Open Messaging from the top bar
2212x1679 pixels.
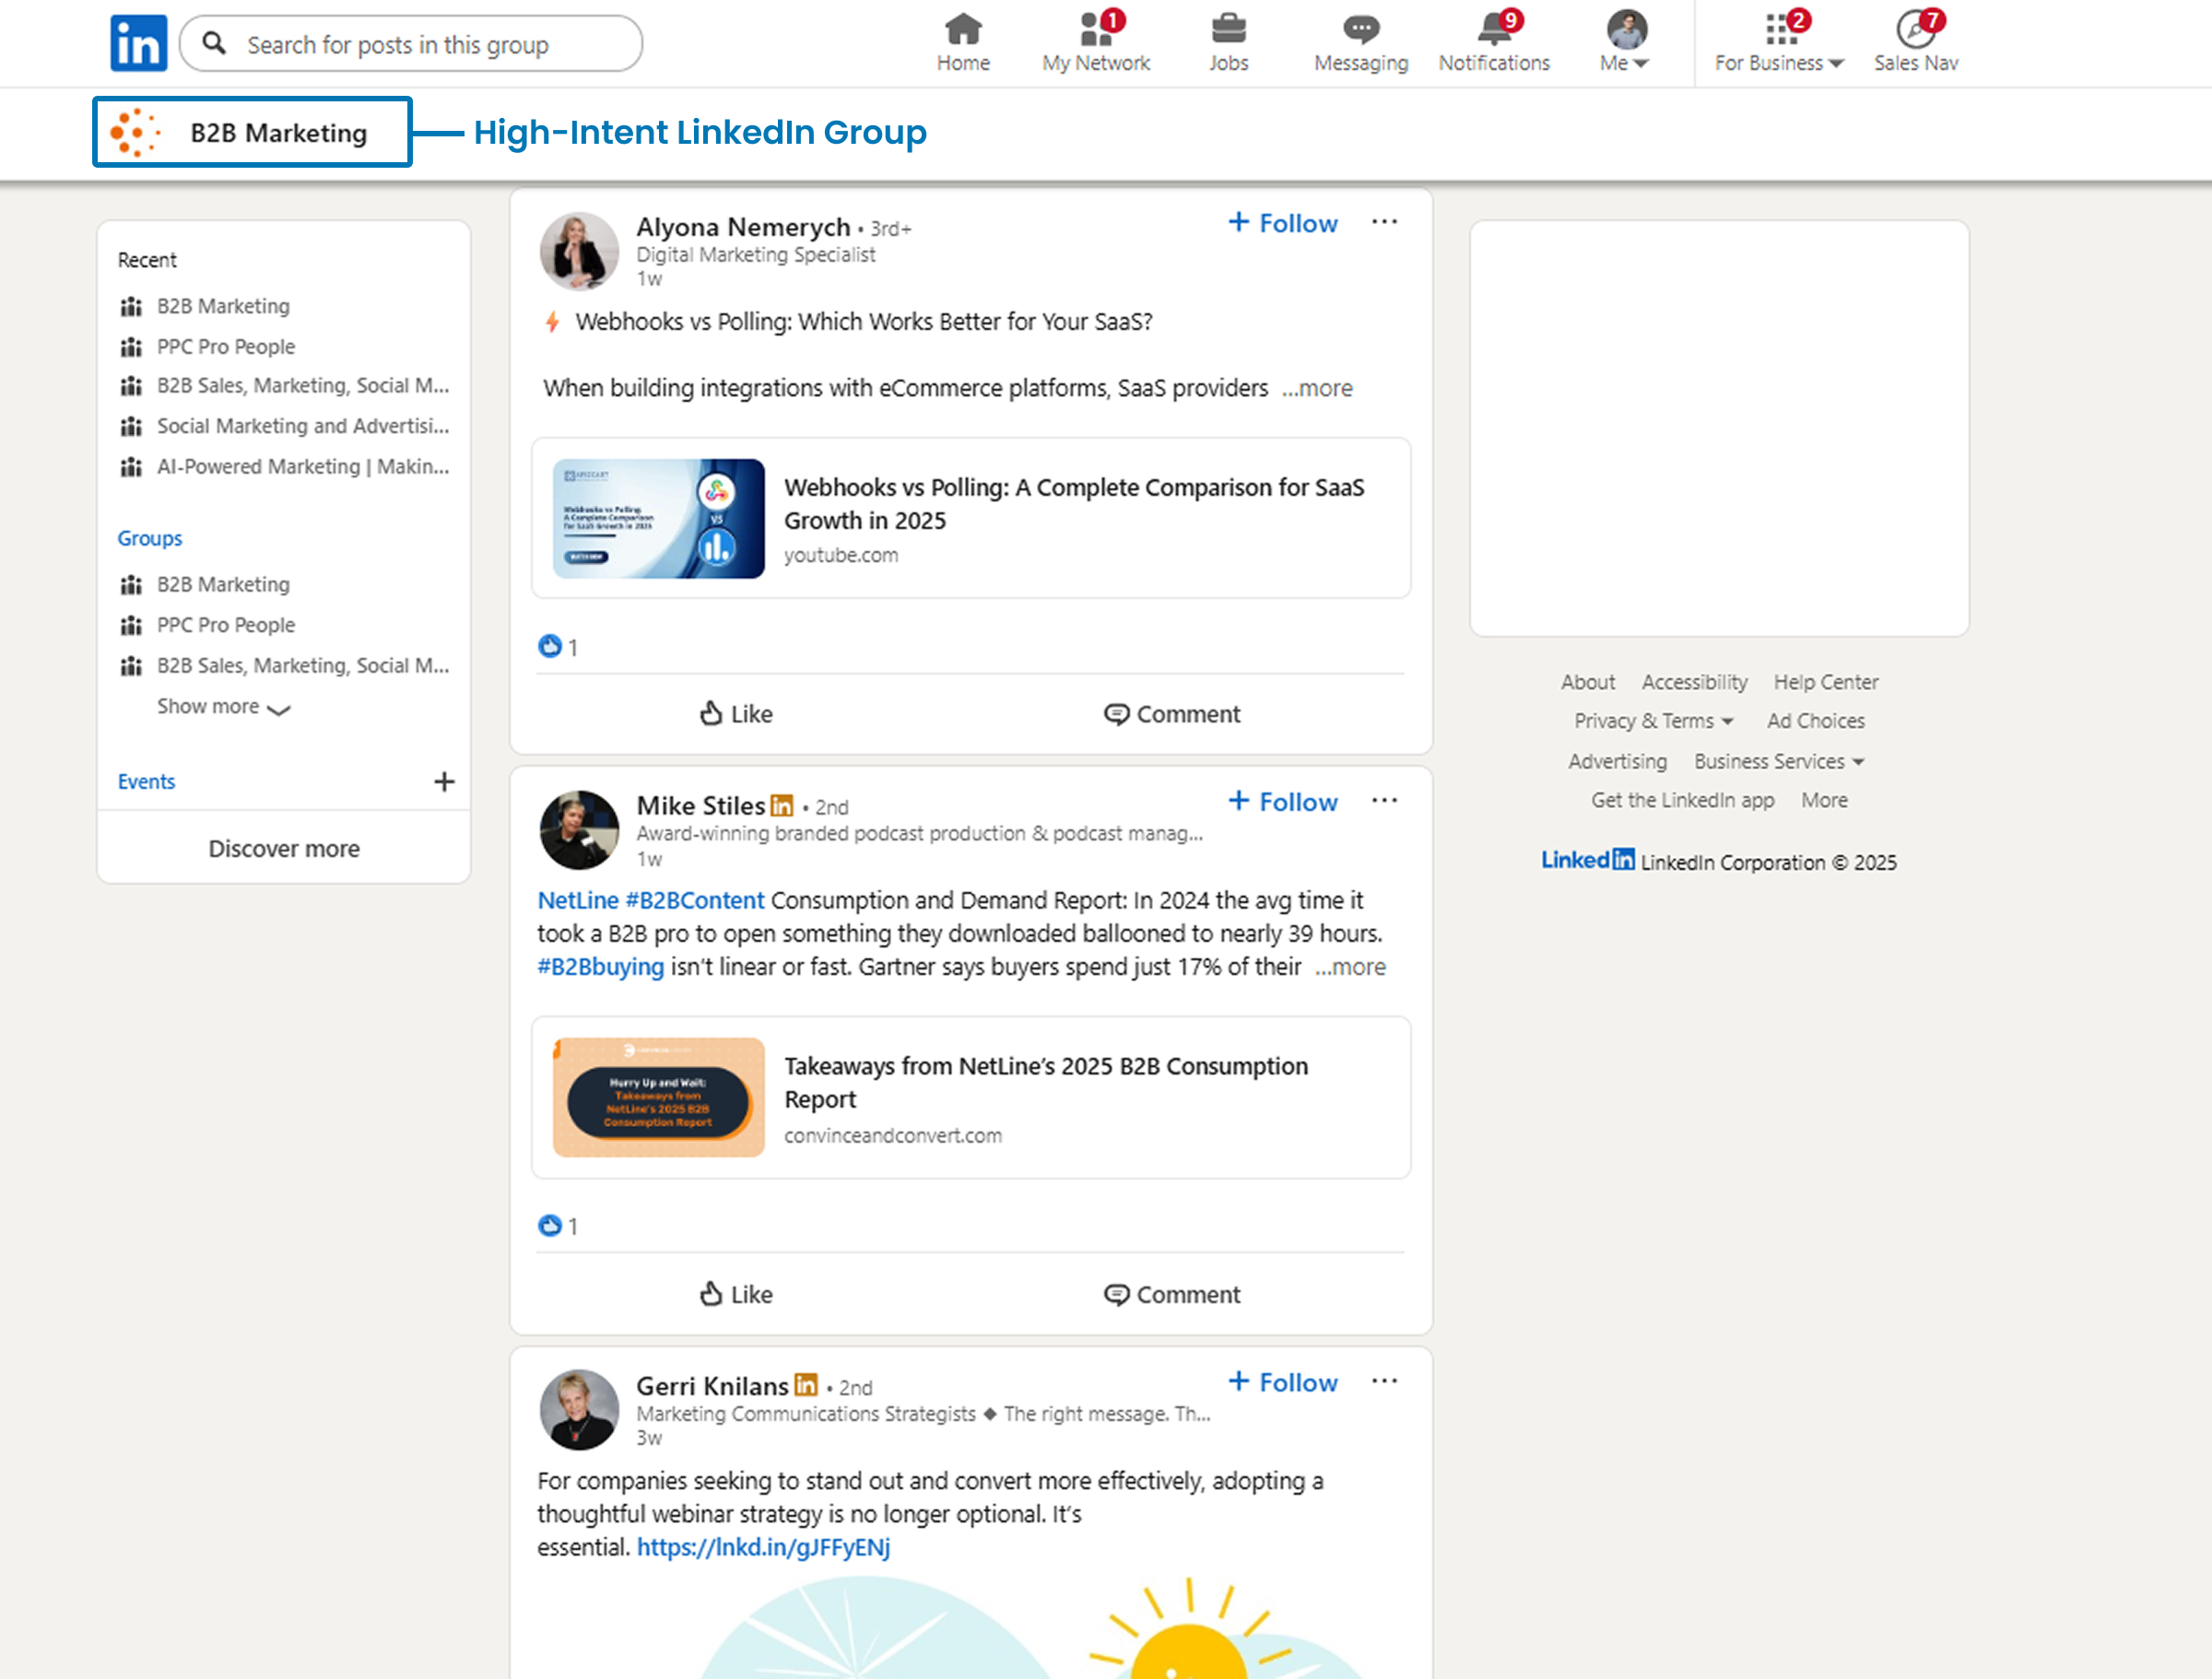pos(1360,43)
